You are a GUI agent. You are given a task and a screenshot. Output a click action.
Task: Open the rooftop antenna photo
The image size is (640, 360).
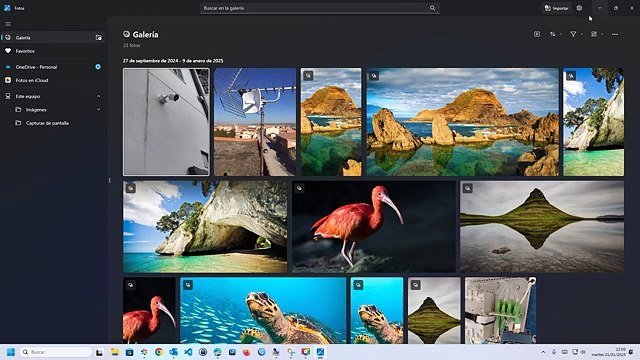click(x=255, y=122)
